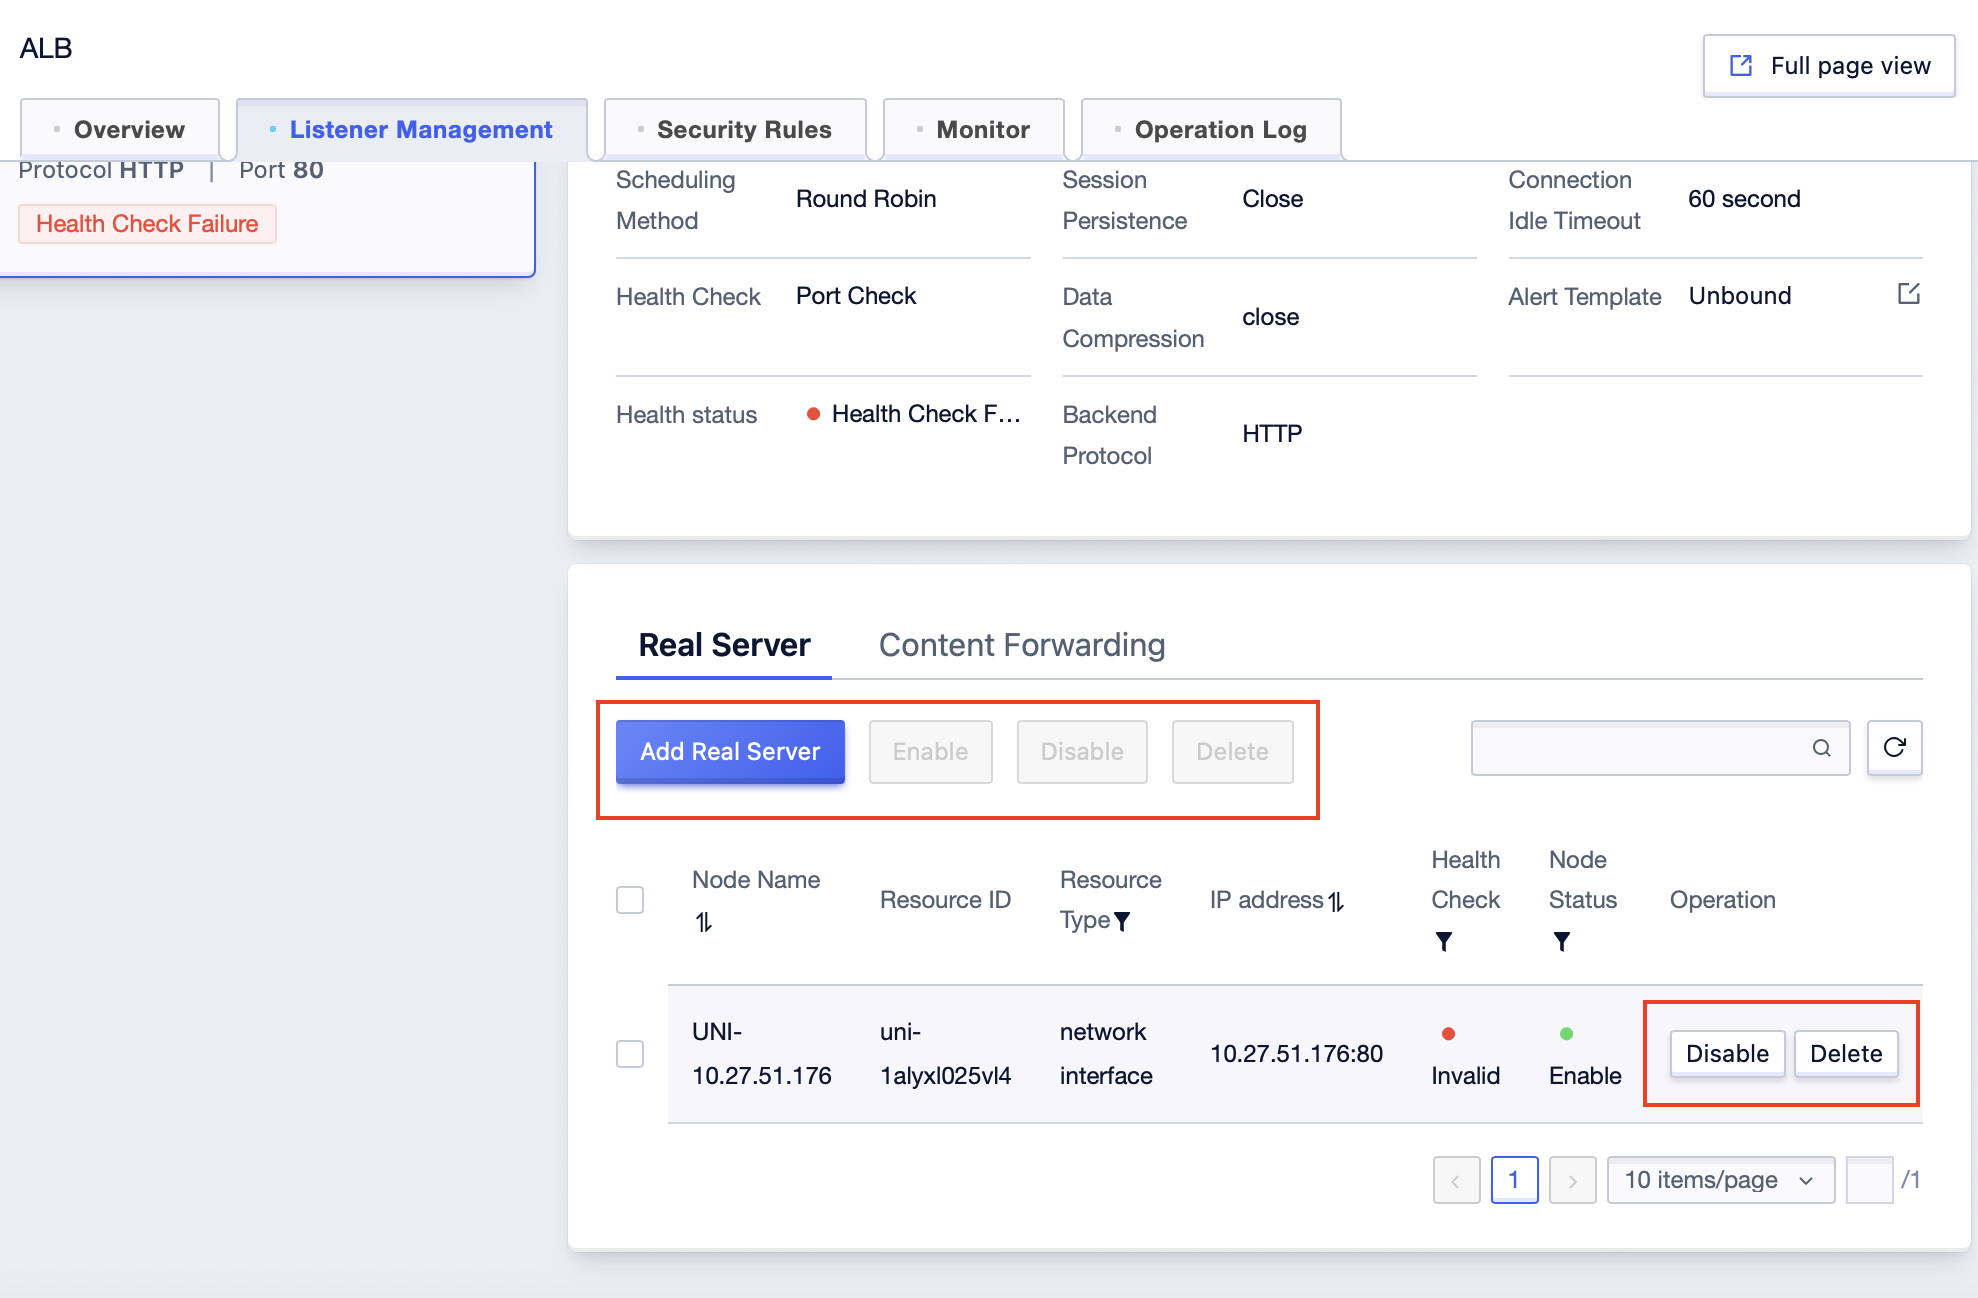Click resource ID uni-1alyxl025vl4
The height and width of the screenshot is (1298, 1978).
[x=945, y=1054]
